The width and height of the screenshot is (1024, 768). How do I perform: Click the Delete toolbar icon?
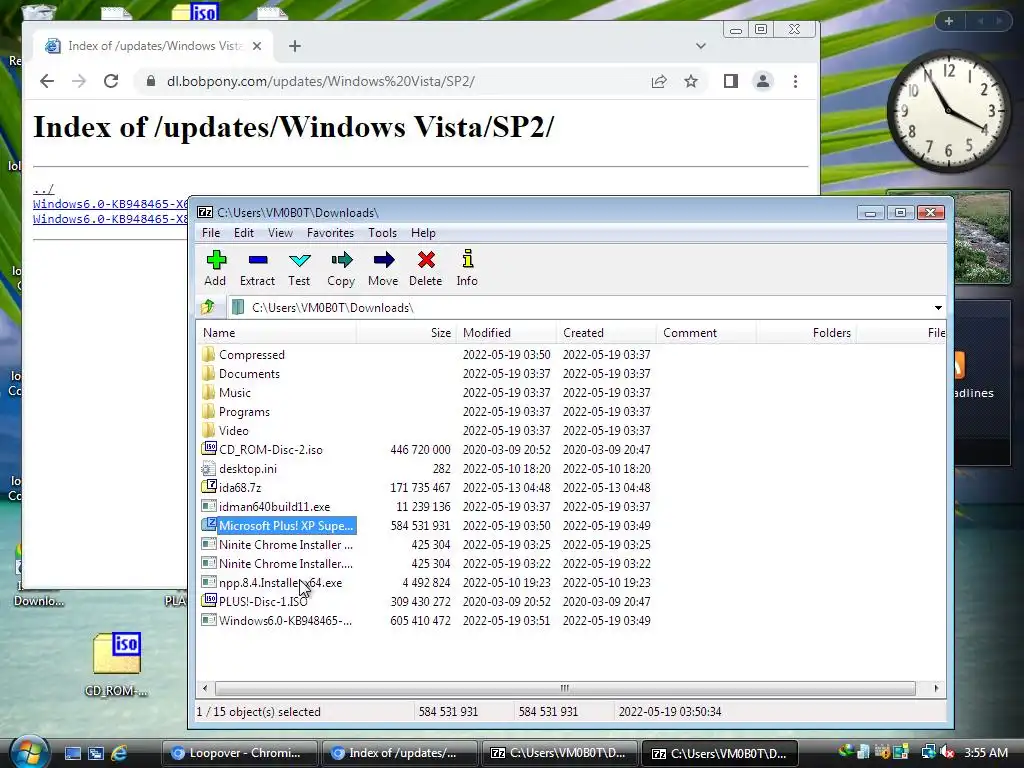426,268
